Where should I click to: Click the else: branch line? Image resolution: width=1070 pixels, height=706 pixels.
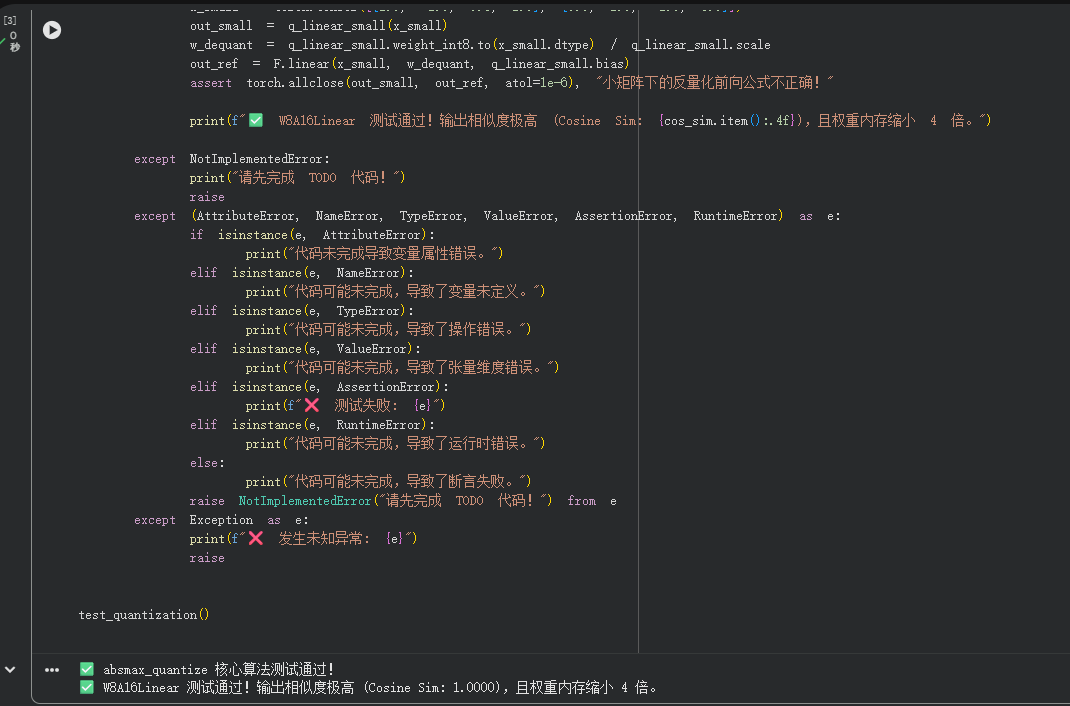click(x=207, y=462)
